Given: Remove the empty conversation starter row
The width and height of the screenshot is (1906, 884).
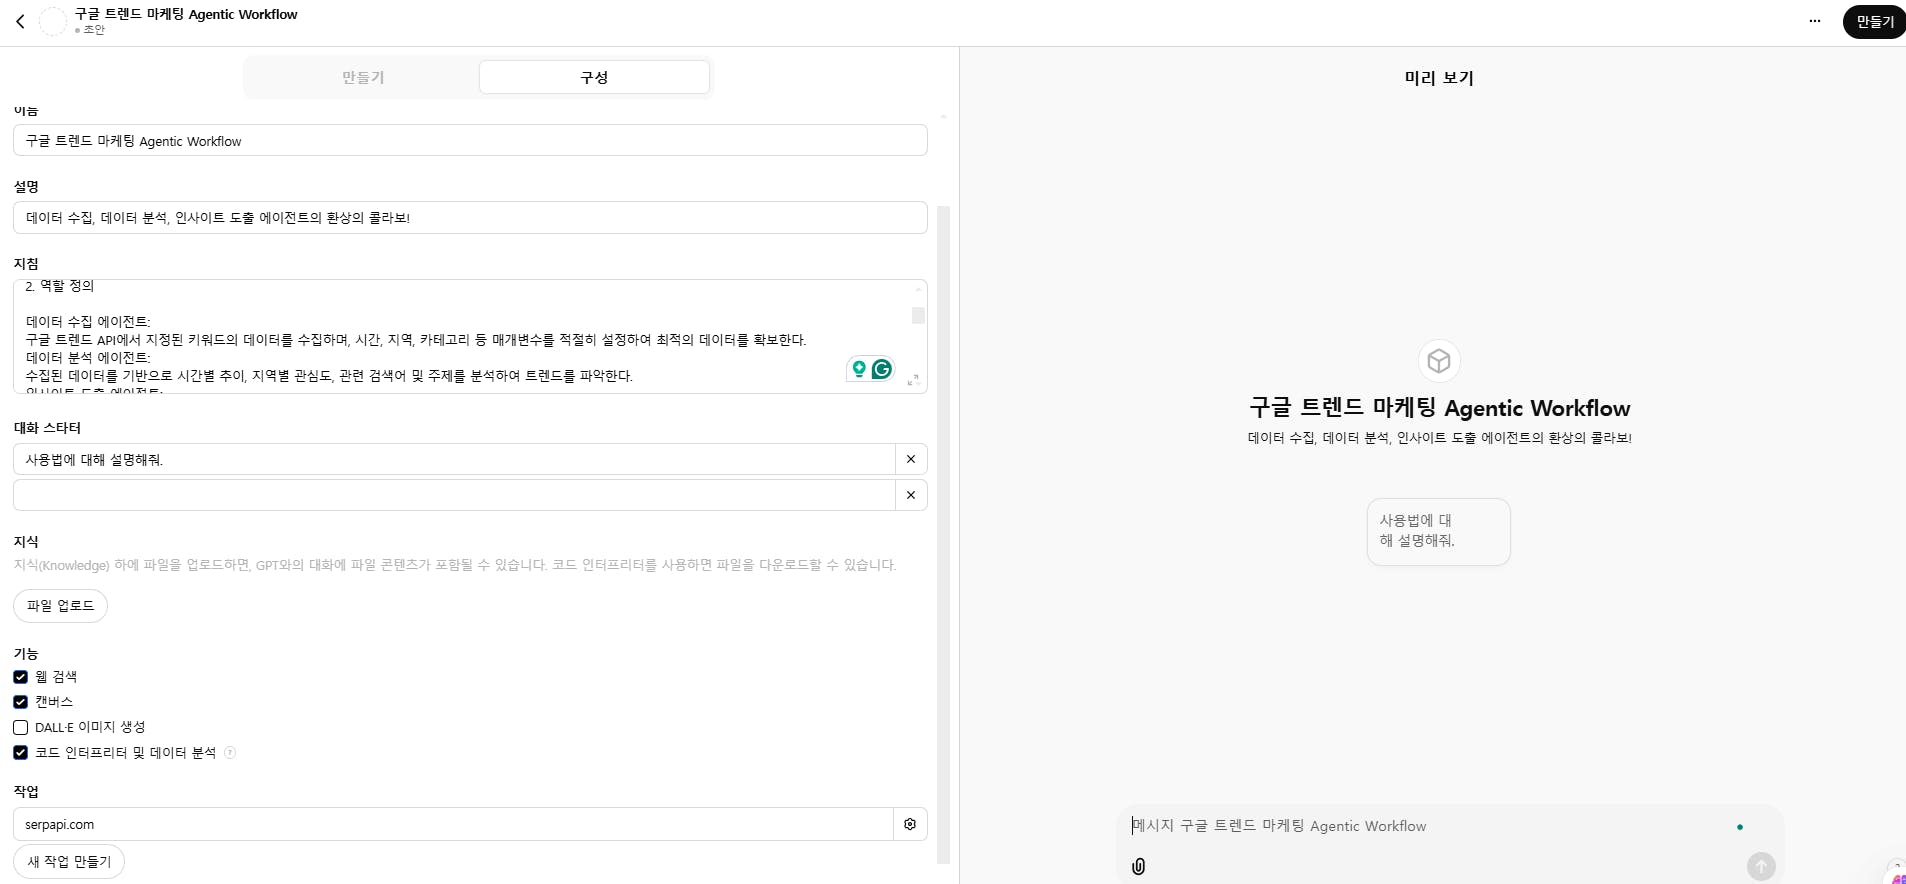Looking at the screenshot, I should [911, 495].
